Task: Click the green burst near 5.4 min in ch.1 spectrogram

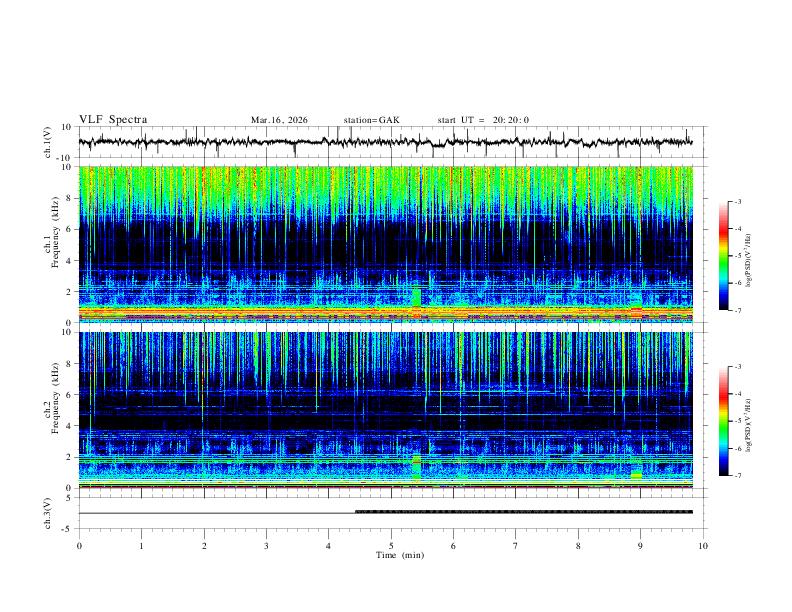Action: pyautogui.click(x=416, y=297)
